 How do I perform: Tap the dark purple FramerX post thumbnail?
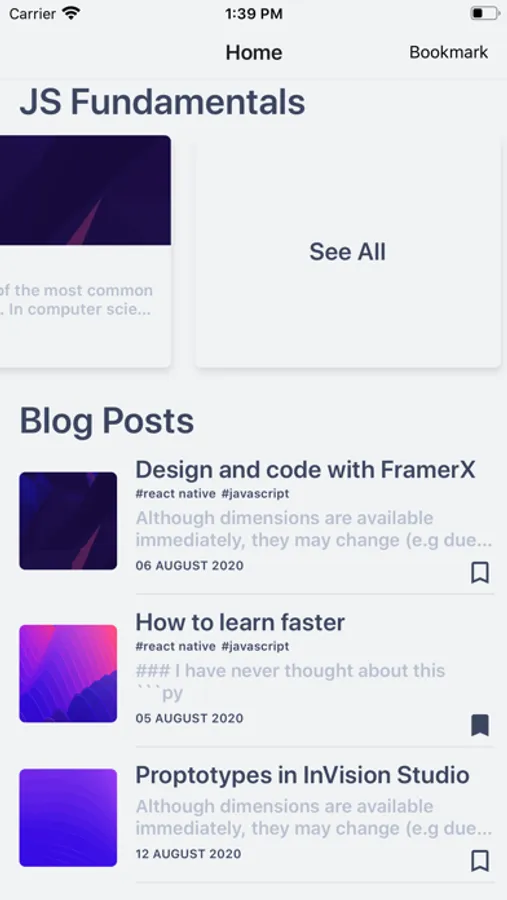(x=68, y=521)
